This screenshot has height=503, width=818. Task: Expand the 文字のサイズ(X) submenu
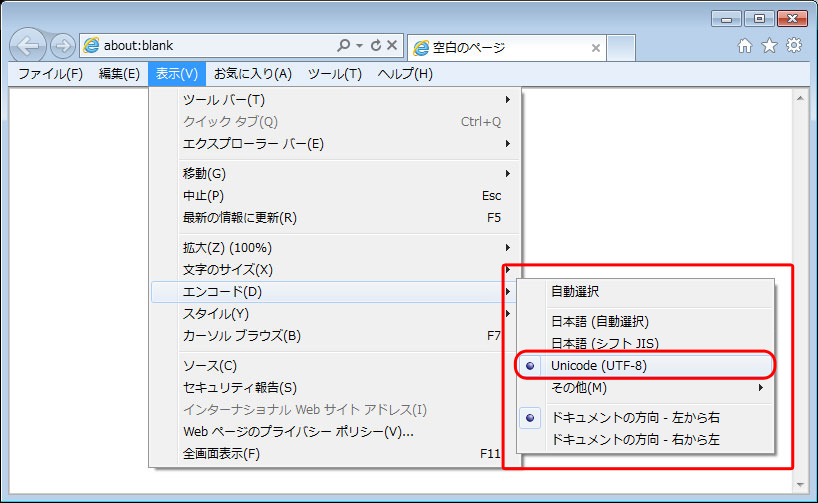coord(335,270)
